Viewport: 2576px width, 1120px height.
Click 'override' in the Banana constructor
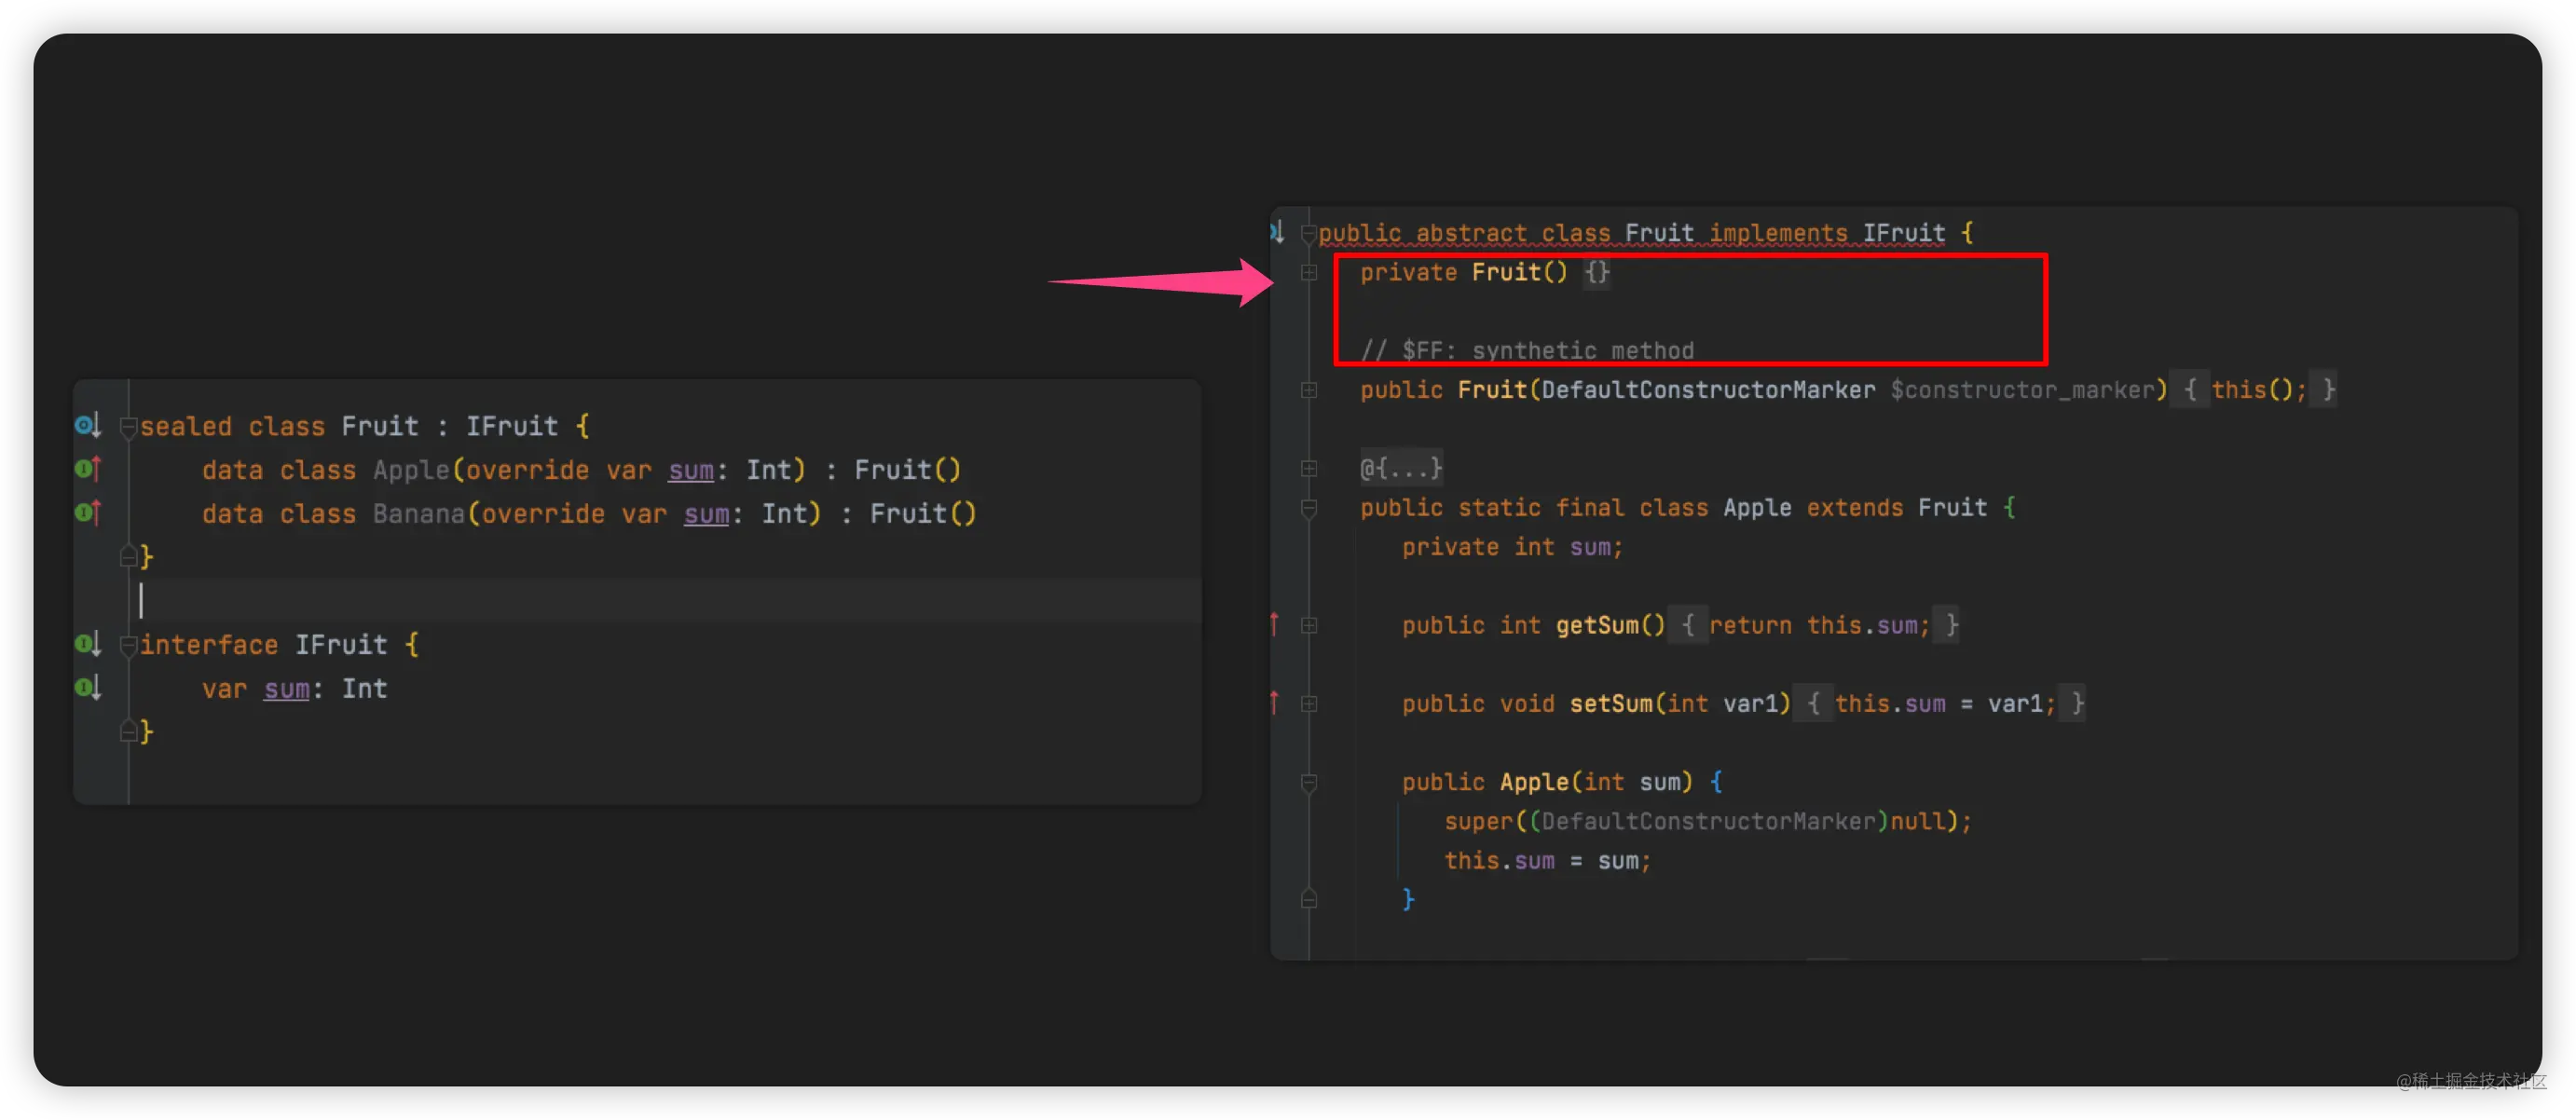click(543, 513)
